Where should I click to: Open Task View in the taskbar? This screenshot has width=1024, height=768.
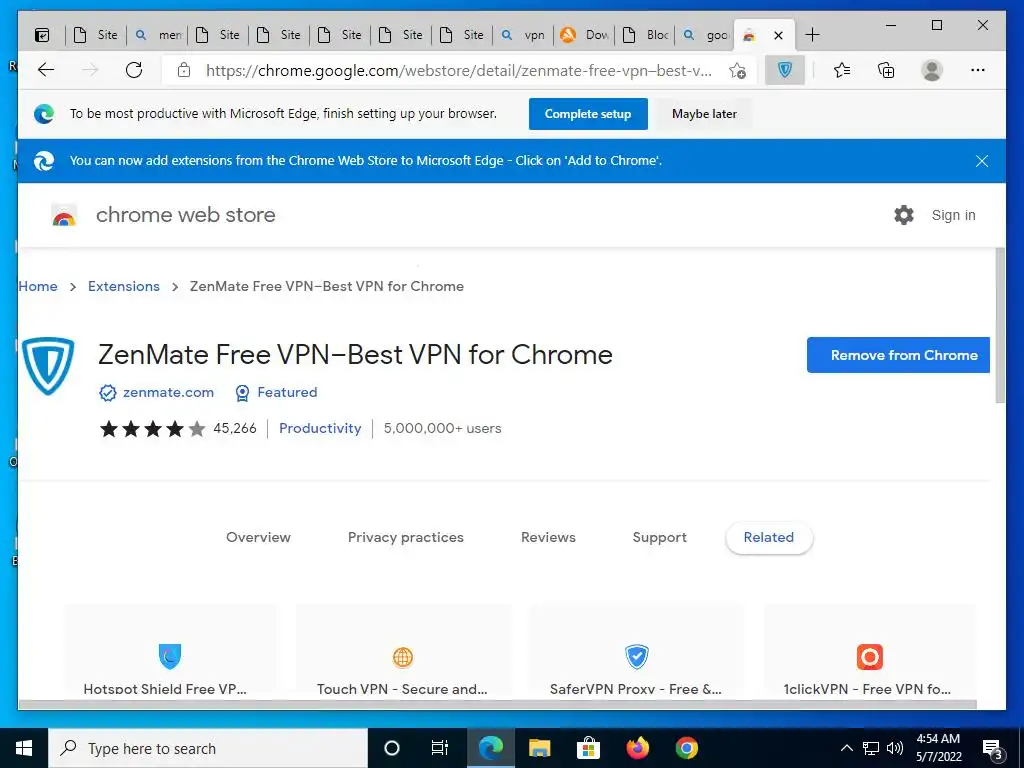pos(440,748)
